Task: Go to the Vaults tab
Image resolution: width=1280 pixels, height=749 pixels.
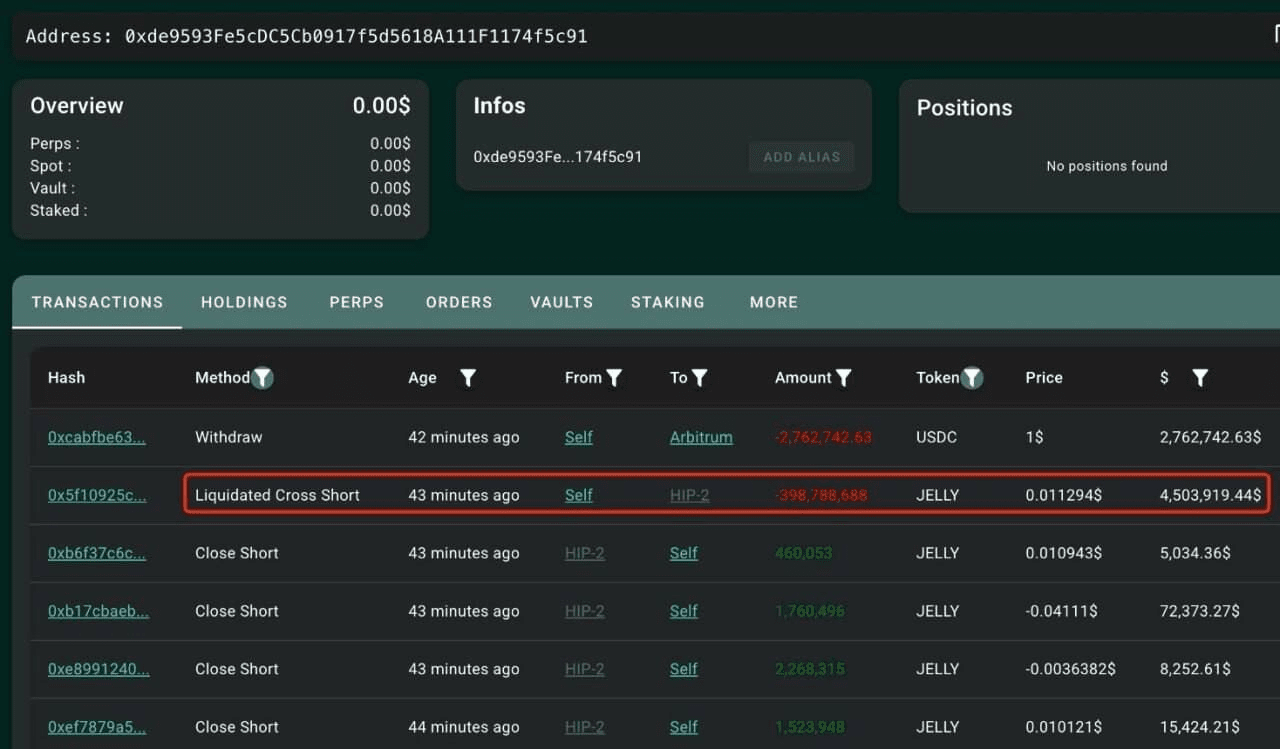Action: pos(561,302)
